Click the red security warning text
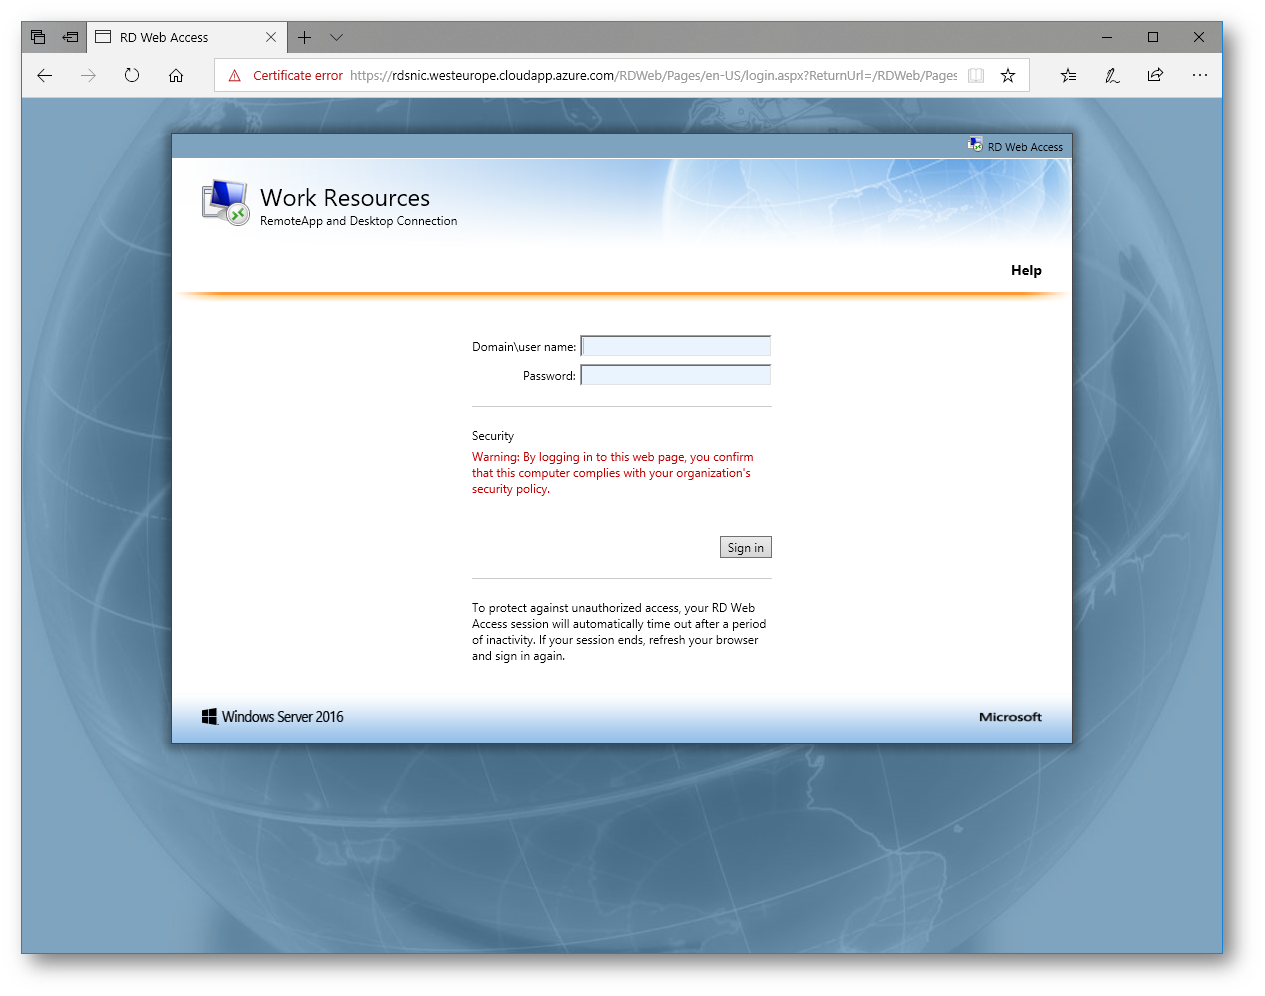This screenshot has width=1265, height=996. click(612, 473)
